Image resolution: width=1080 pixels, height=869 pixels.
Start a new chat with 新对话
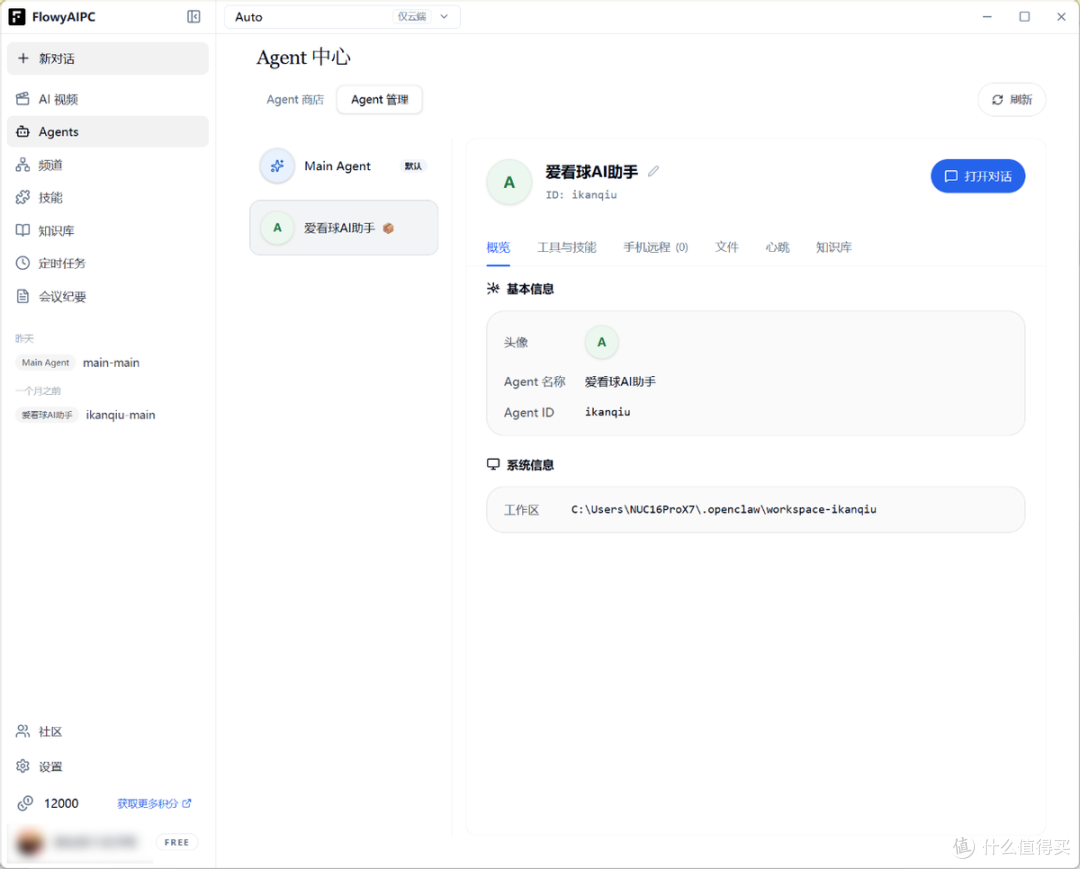107,59
